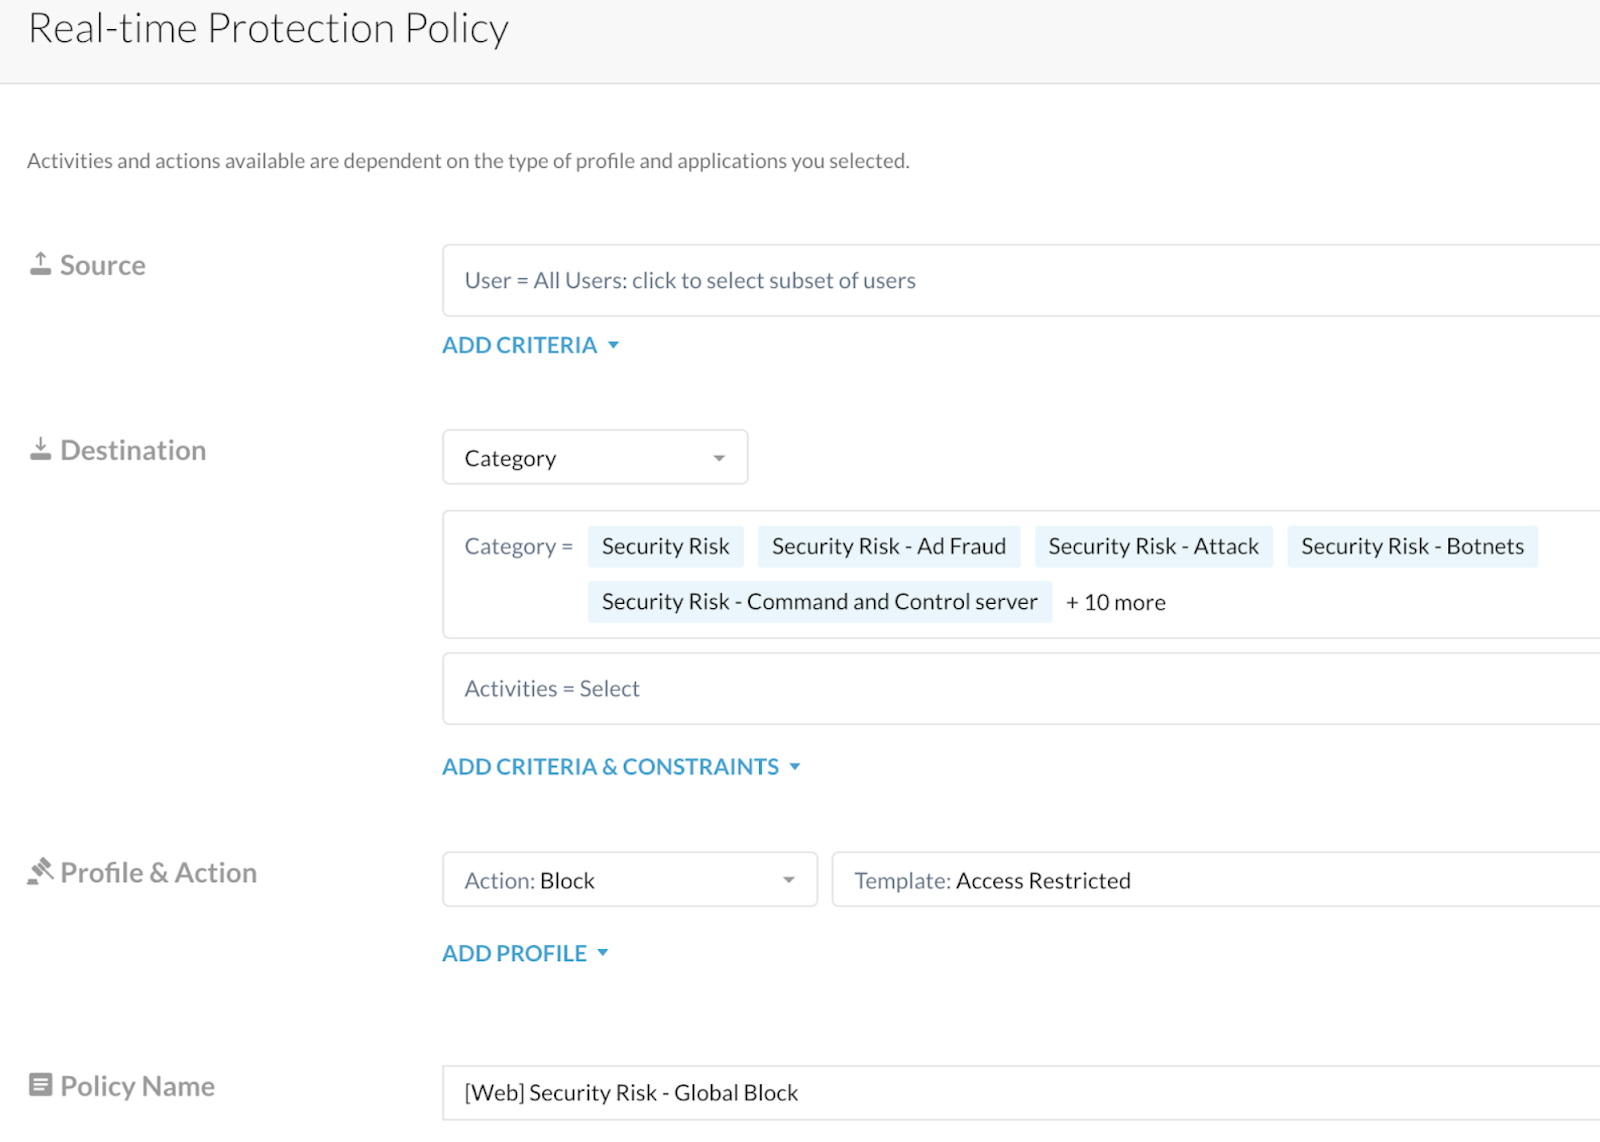
Task: Click the activities and actions description text
Action: click(x=468, y=161)
